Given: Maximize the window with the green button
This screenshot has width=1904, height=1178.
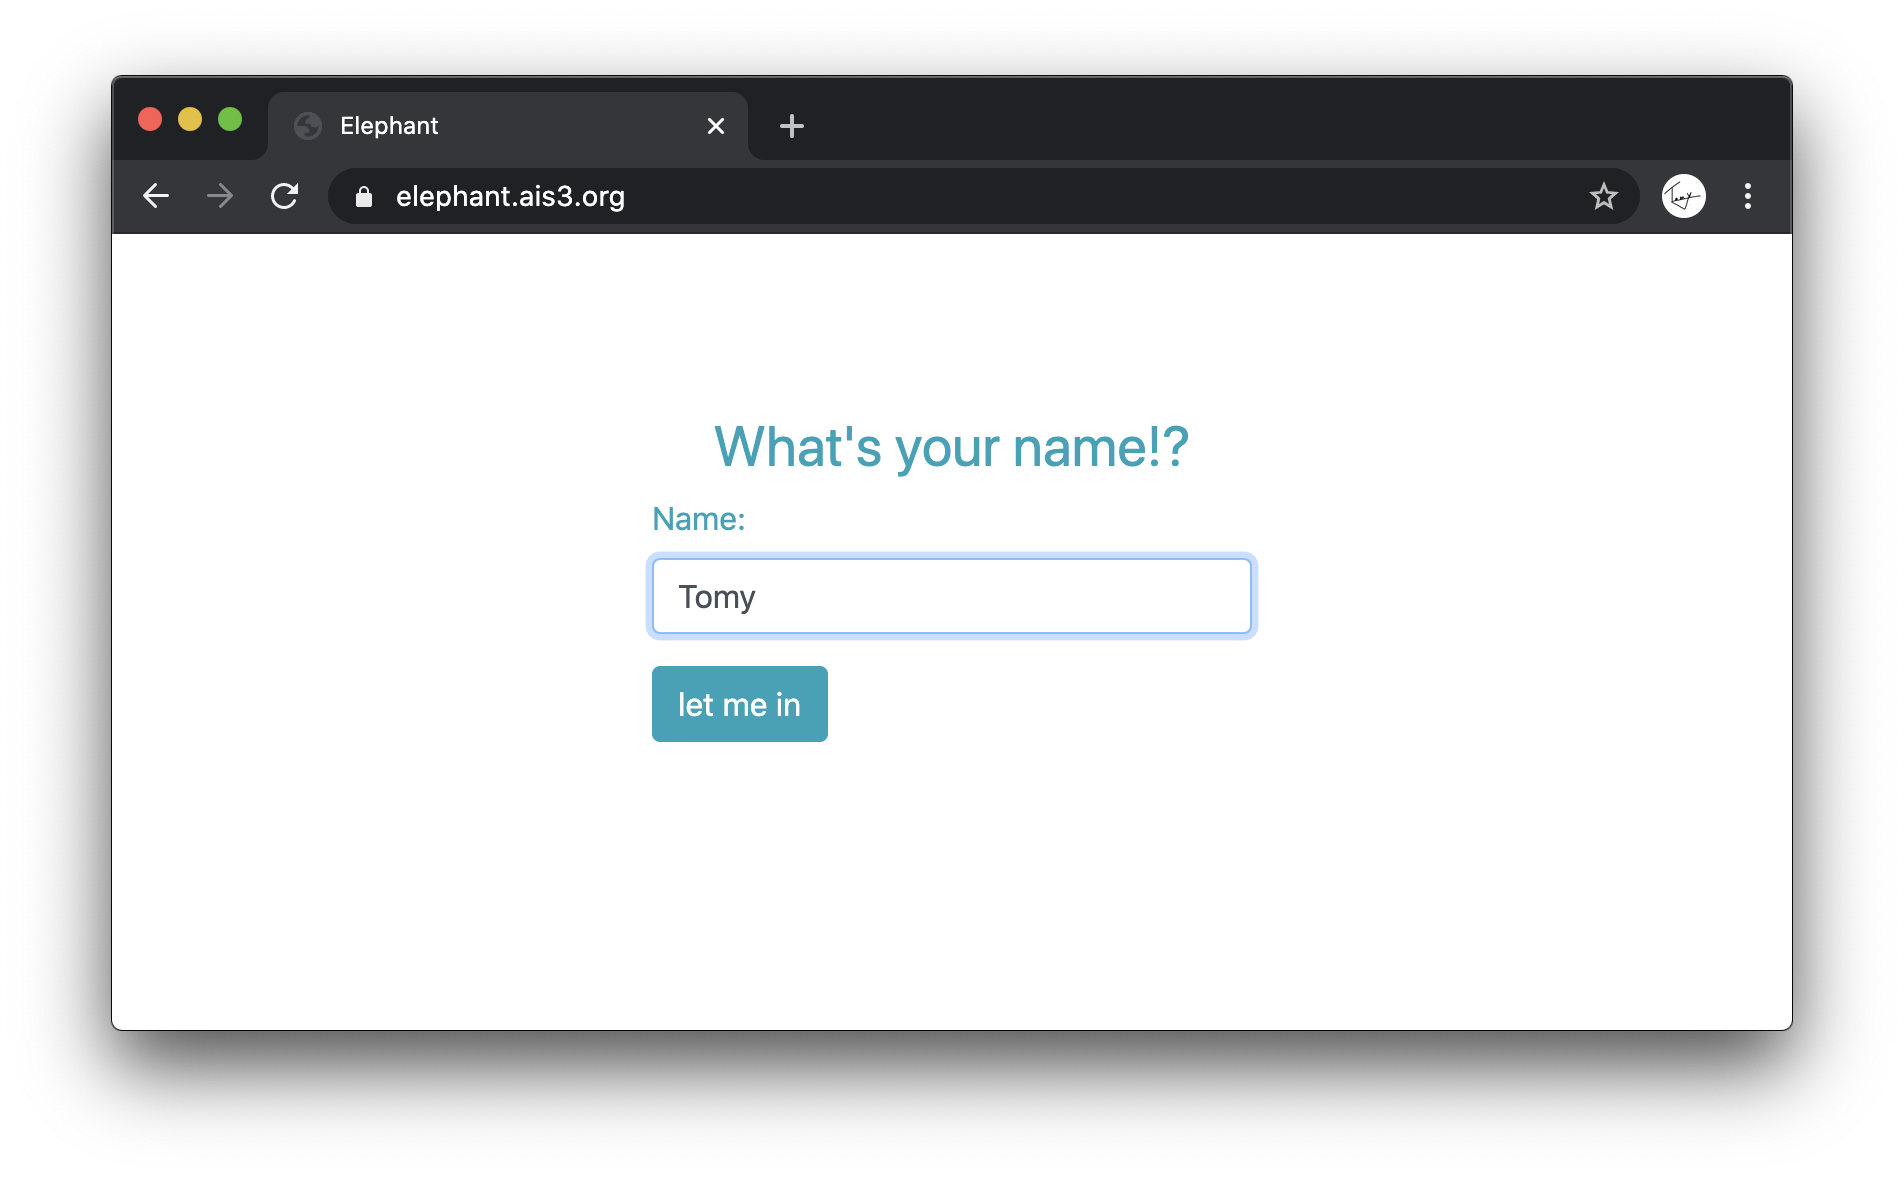Looking at the screenshot, I should [230, 120].
